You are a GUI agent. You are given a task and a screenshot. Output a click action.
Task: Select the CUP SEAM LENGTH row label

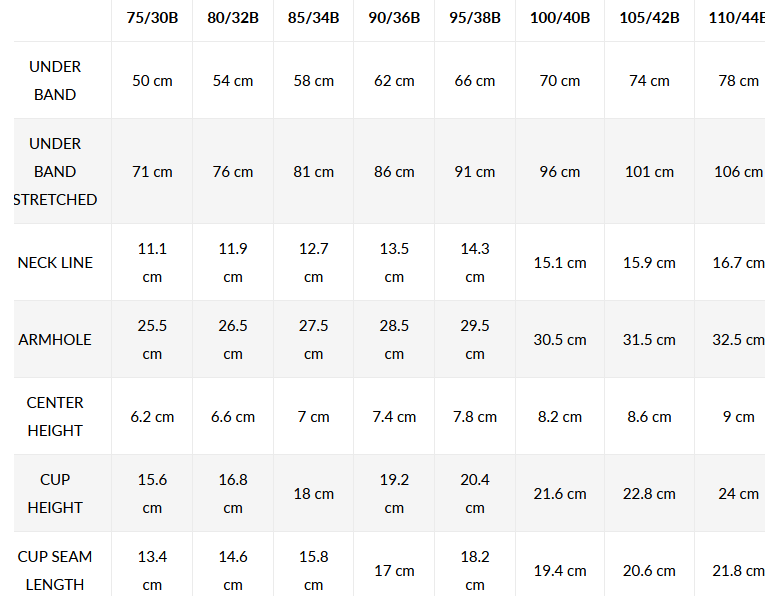point(55,570)
